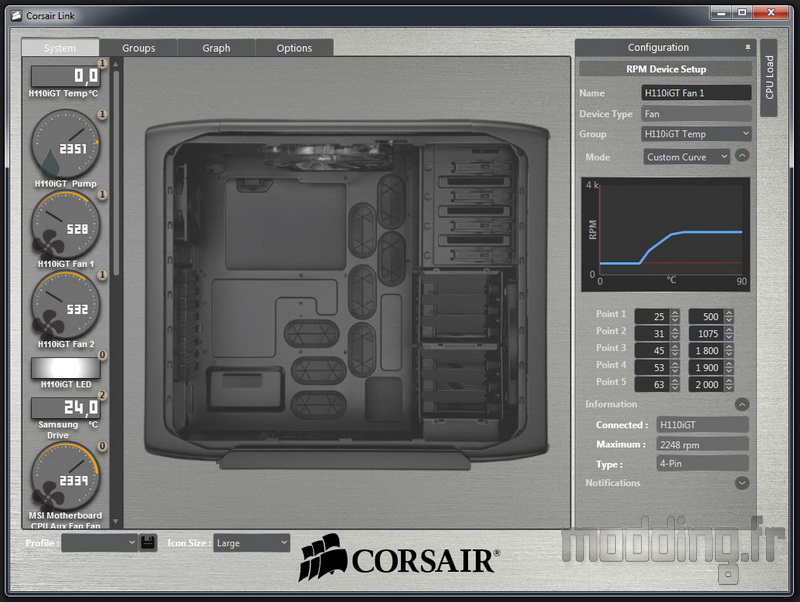Select the H110iGT LED device tile
This screenshot has width=800, height=602.
pyautogui.click(x=66, y=367)
